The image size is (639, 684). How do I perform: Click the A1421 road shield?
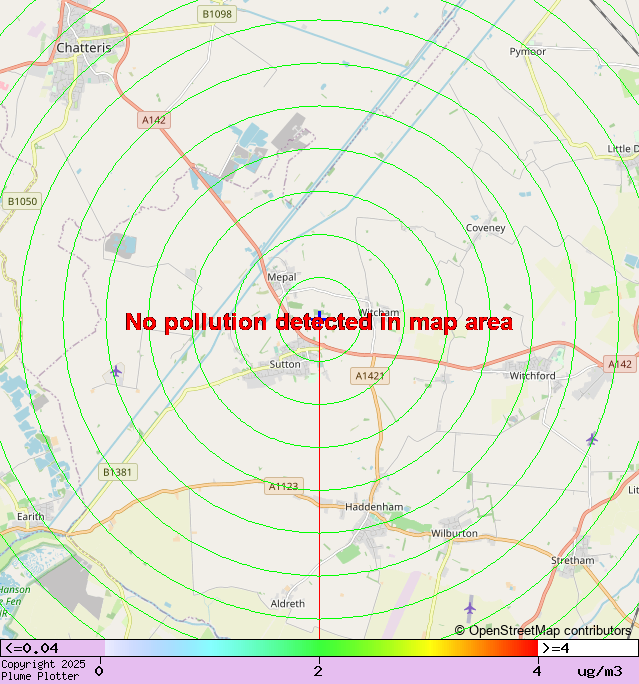point(370,376)
